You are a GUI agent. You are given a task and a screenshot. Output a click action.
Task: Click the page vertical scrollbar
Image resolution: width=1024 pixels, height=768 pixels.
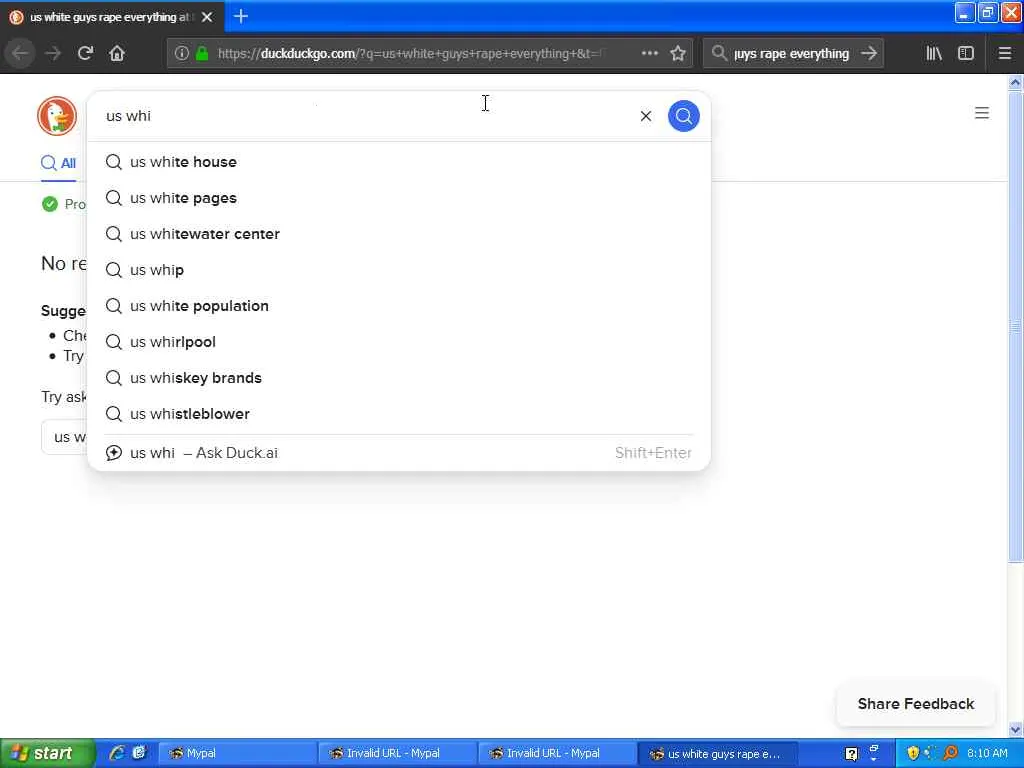(1015, 327)
